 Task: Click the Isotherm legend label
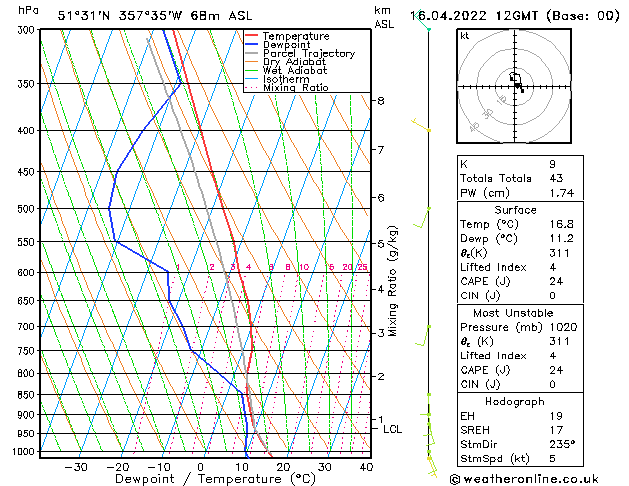pyautogui.click(x=286, y=79)
